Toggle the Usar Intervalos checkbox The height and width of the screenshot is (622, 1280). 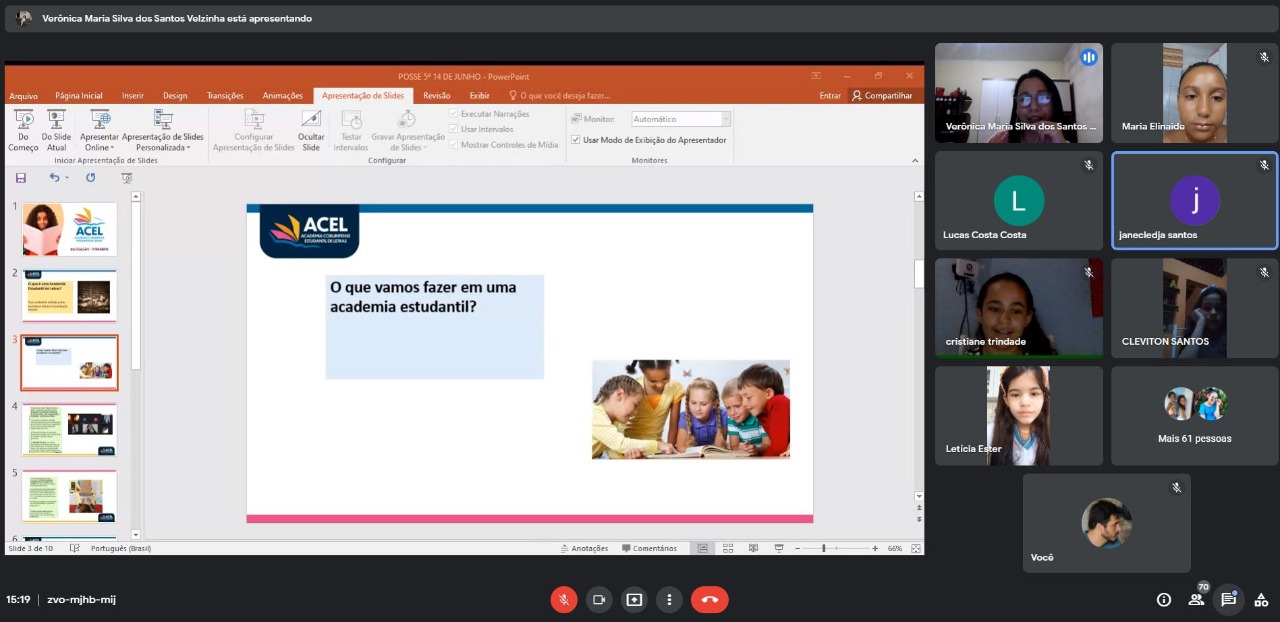[x=455, y=129]
